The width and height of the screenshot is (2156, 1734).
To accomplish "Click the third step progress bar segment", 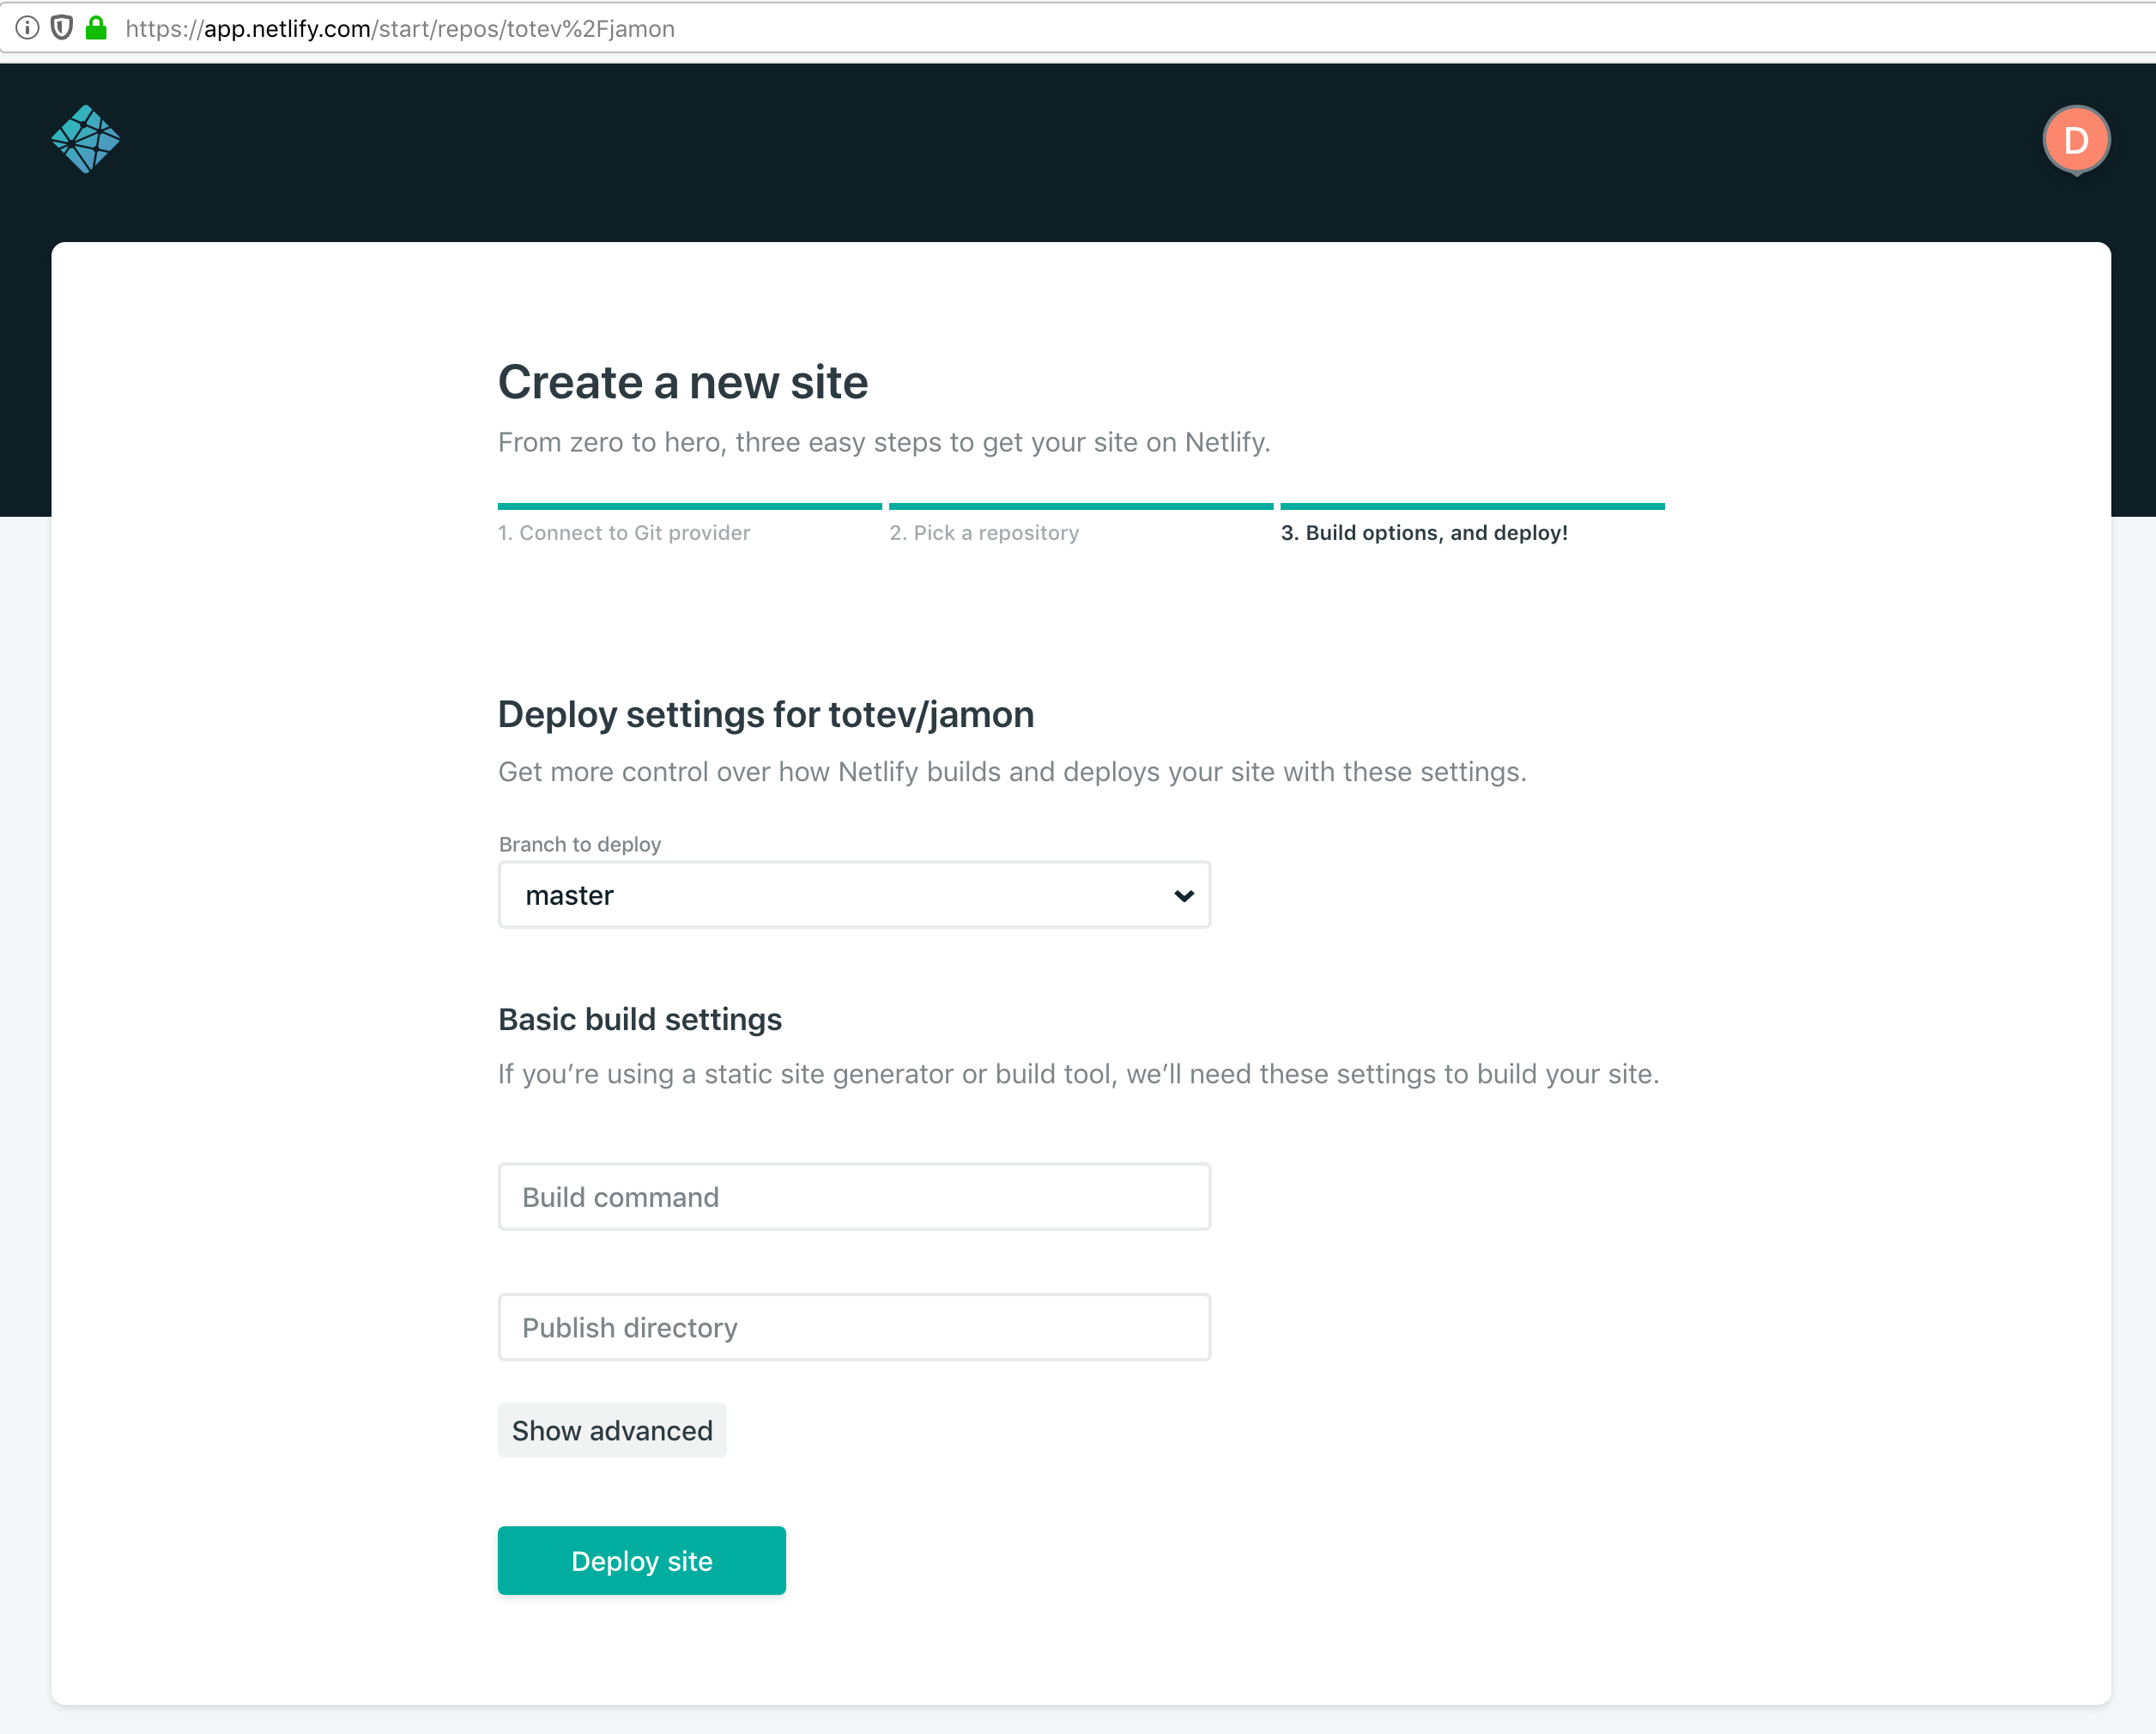I will click(1472, 507).
